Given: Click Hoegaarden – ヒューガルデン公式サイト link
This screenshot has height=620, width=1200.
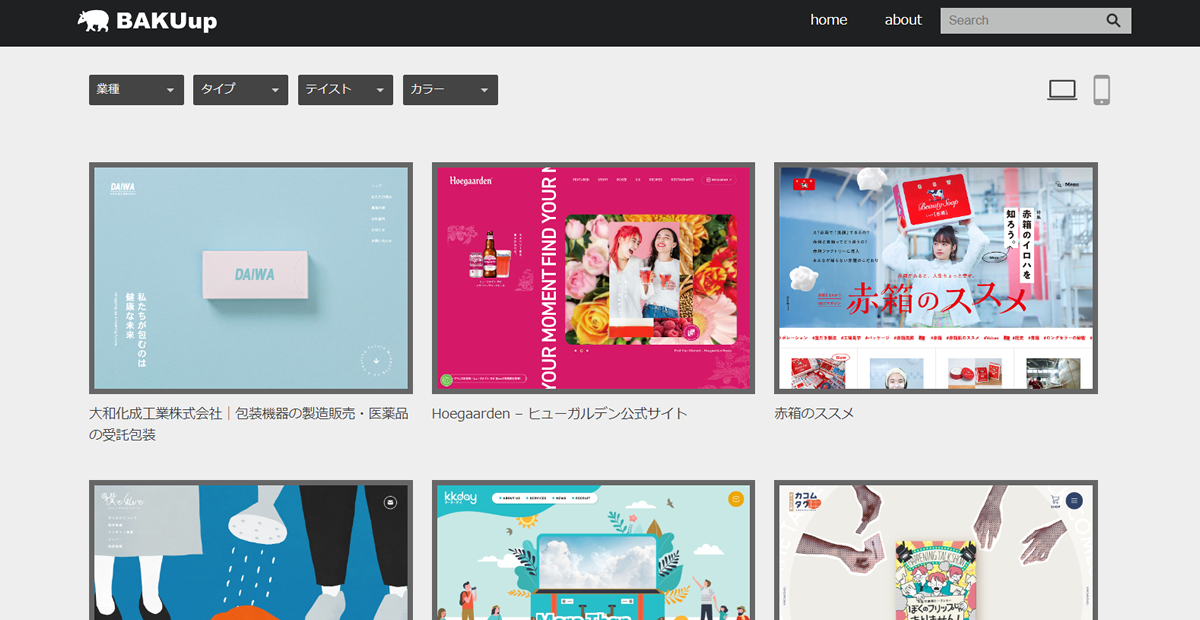Looking at the screenshot, I should [560, 413].
